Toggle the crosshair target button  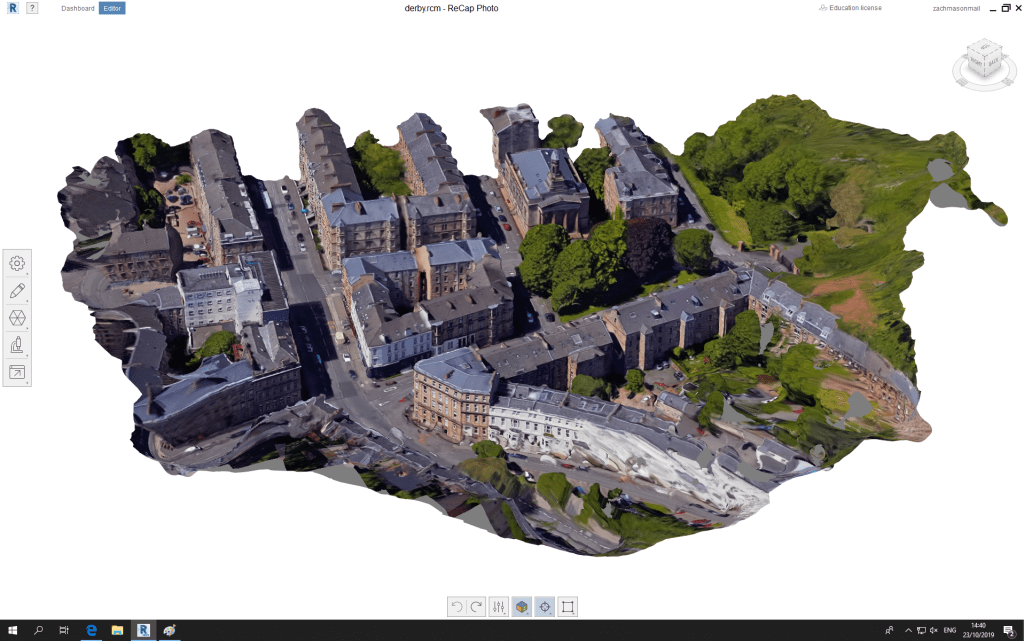click(544, 606)
